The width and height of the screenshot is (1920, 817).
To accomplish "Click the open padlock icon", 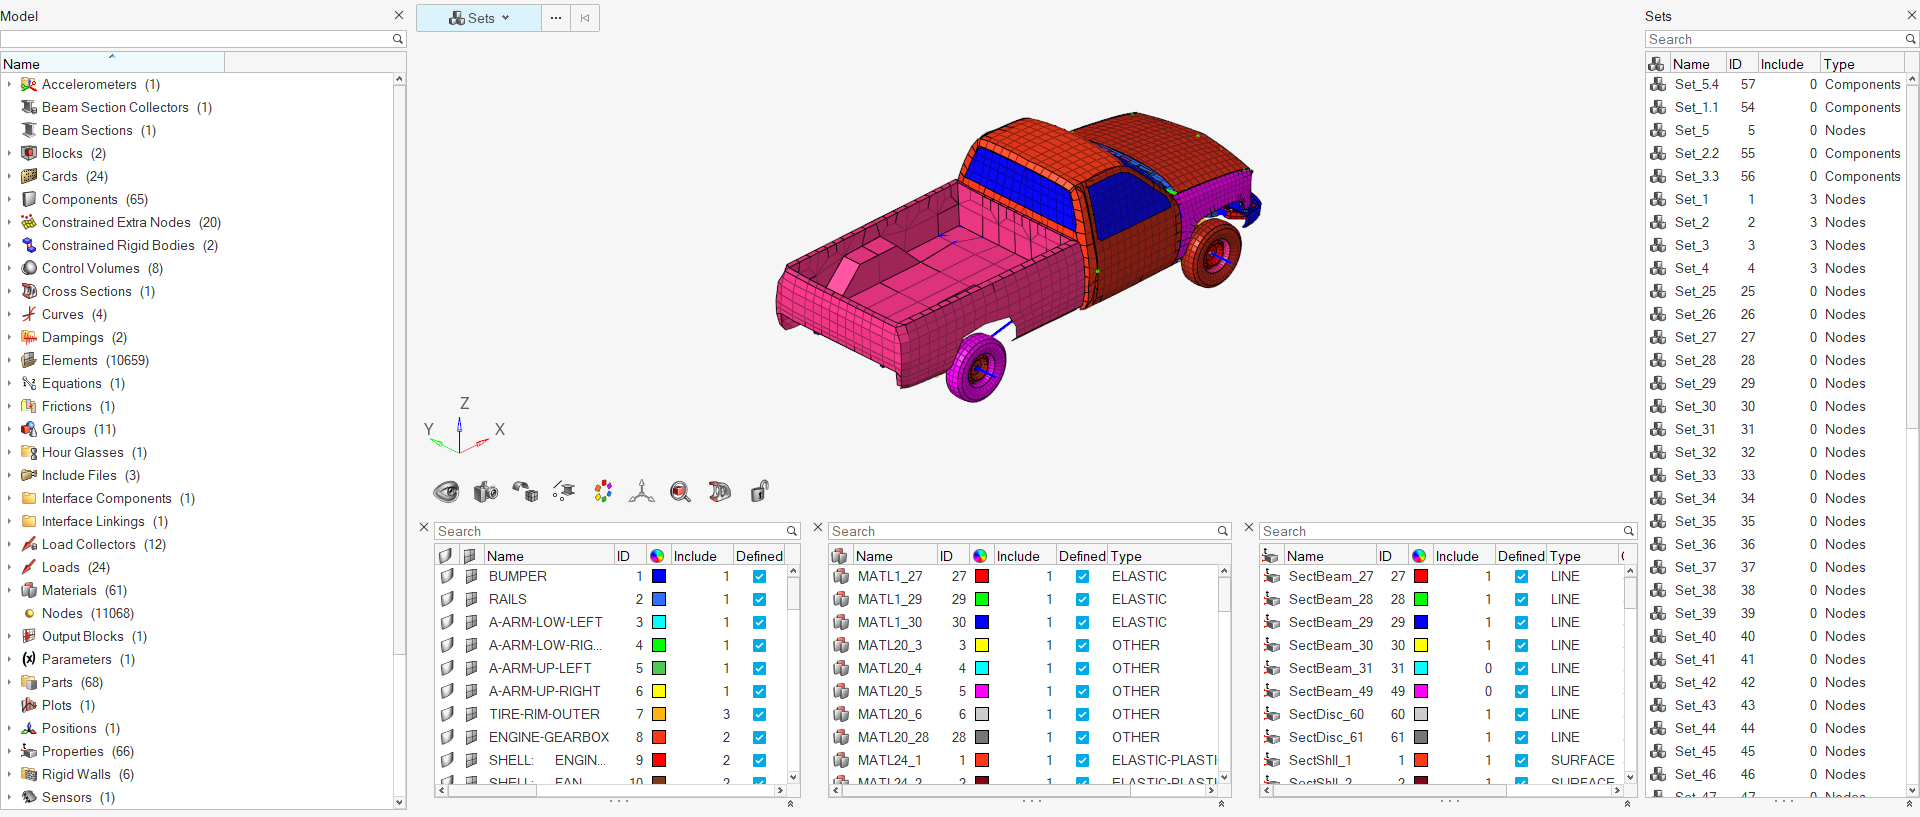I will (759, 491).
